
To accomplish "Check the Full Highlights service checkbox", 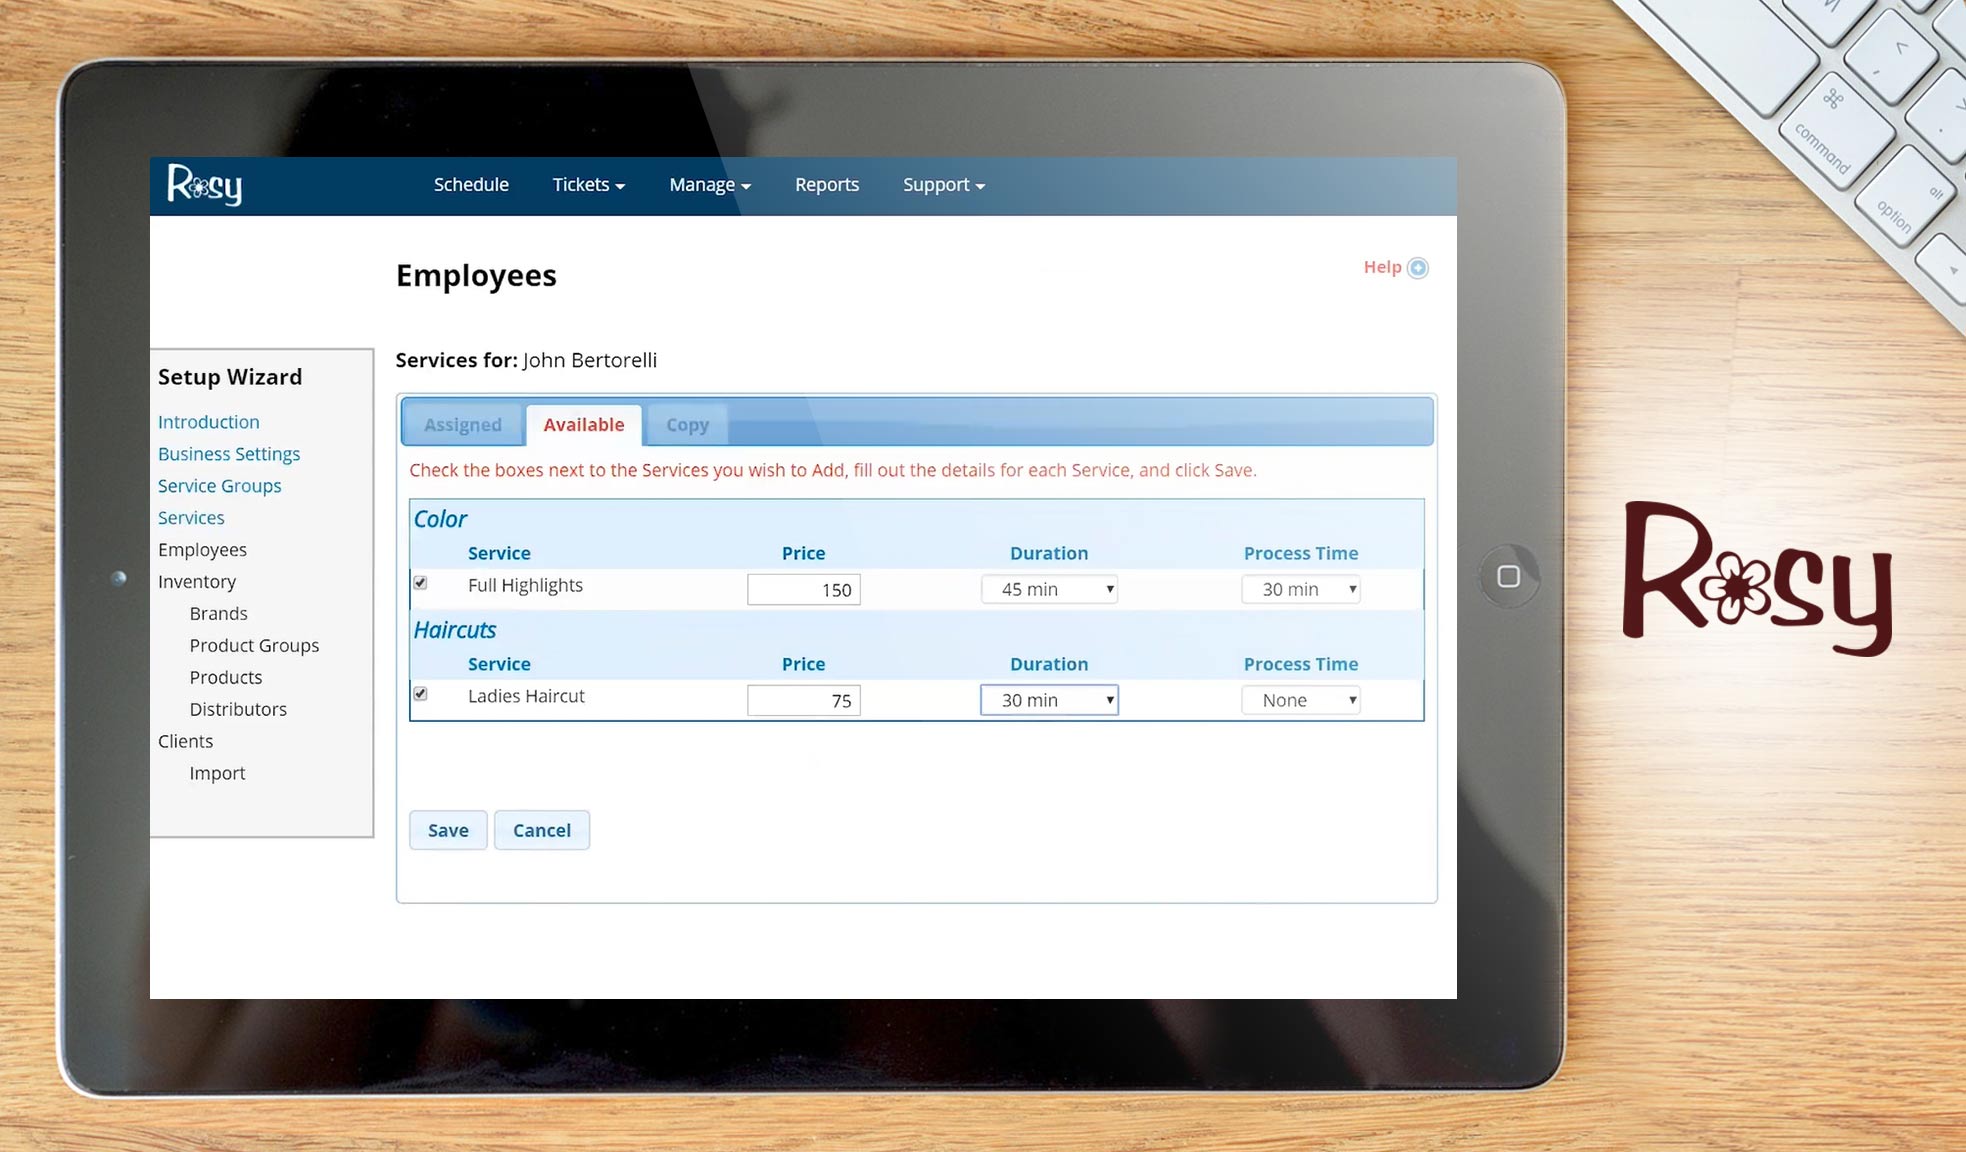I will tap(421, 582).
